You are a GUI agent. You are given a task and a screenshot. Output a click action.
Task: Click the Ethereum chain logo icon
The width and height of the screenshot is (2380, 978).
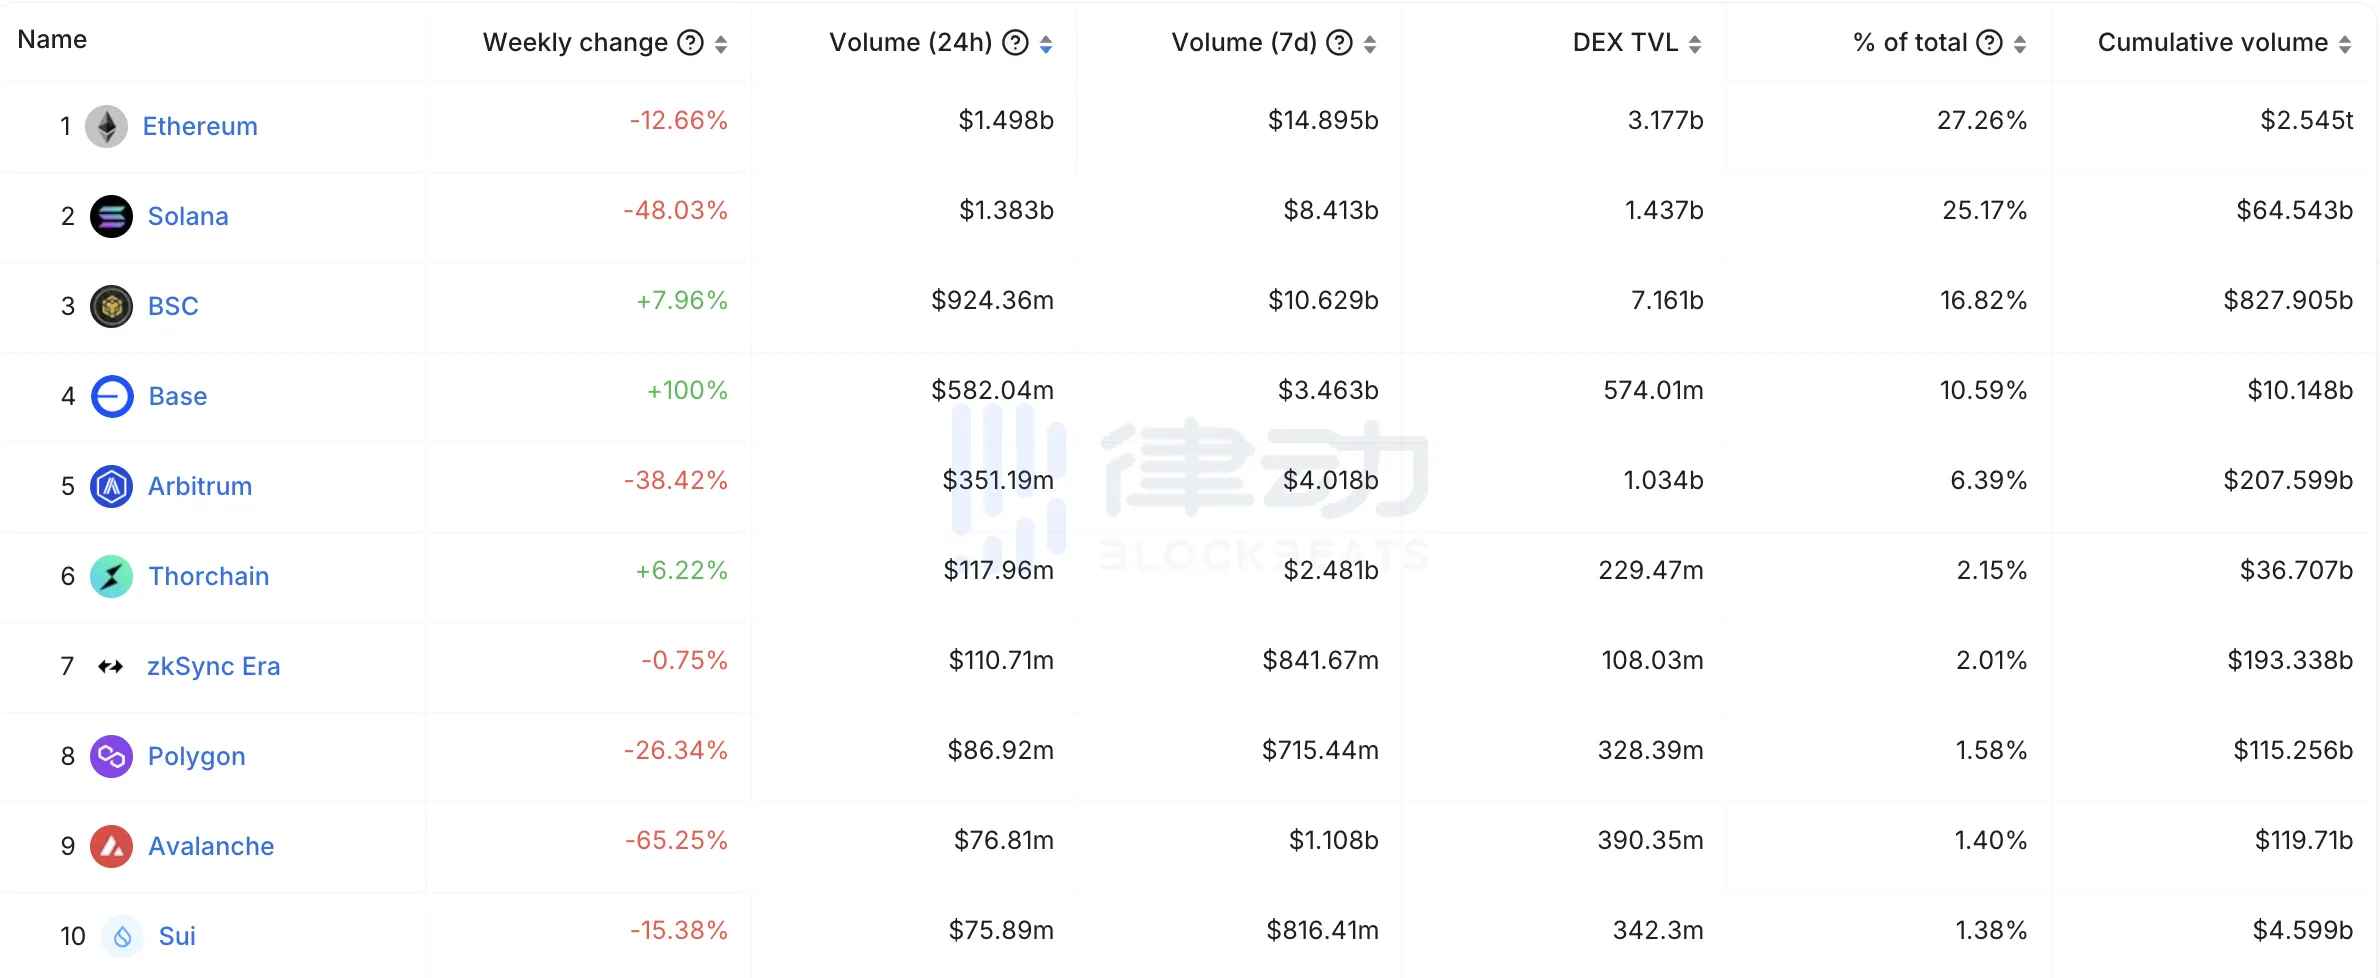pos(106,127)
